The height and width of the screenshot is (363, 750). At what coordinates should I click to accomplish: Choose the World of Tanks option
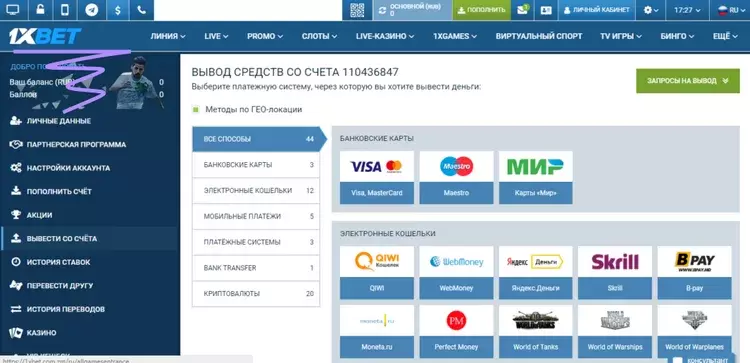tap(536, 331)
